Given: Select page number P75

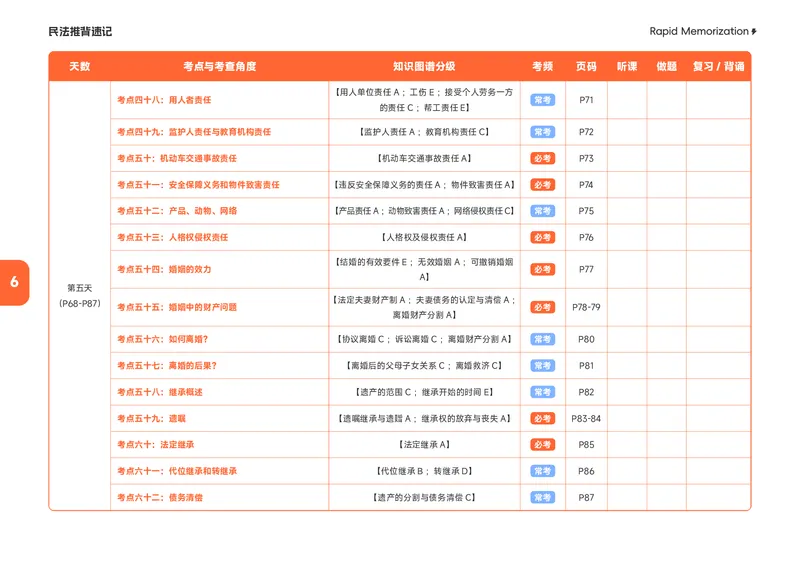Looking at the screenshot, I should pyautogui.click(x=586, y=211).
